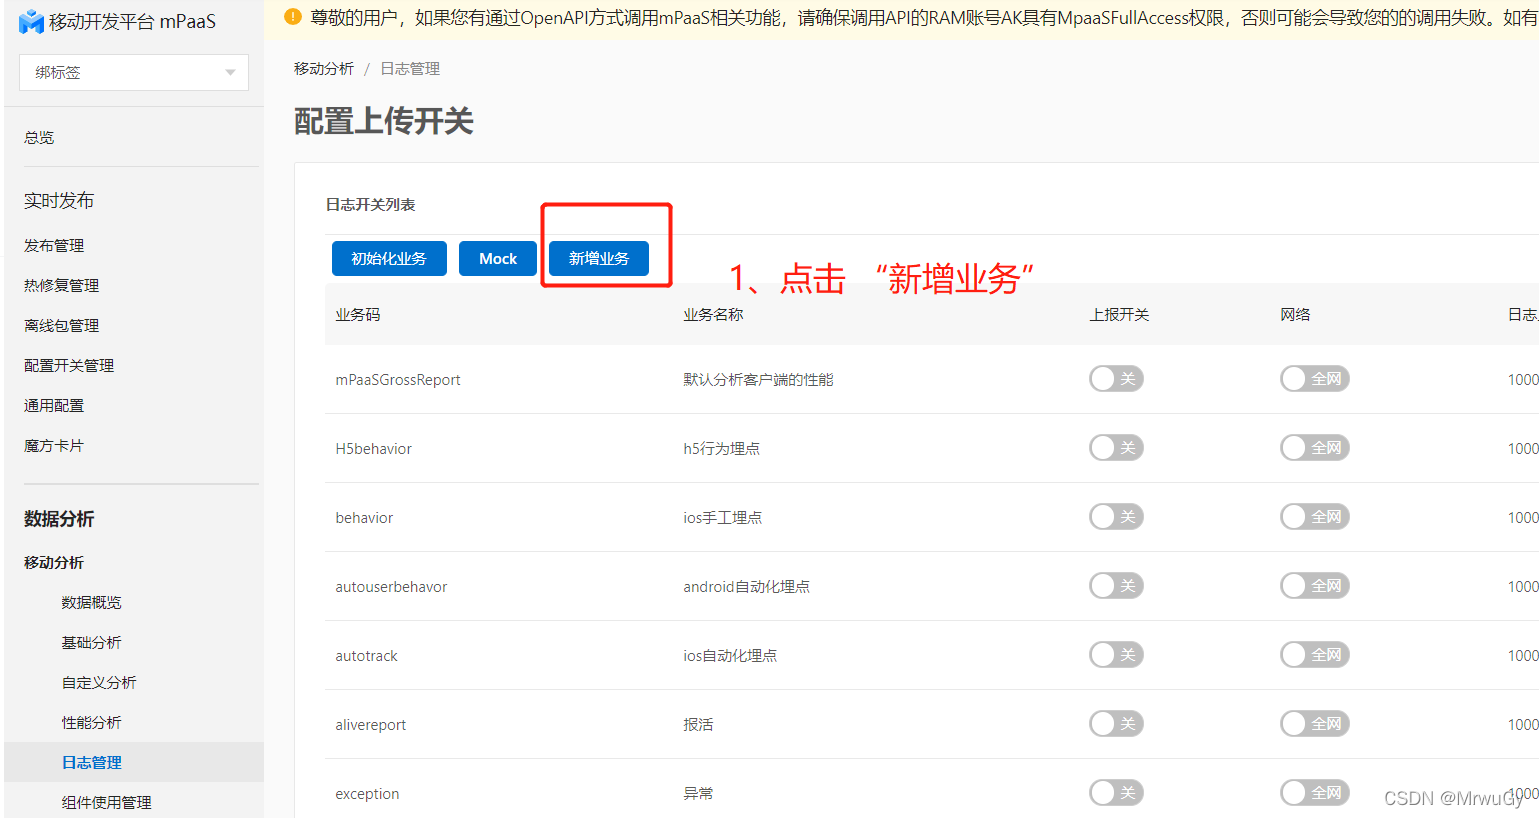
Task: Open 数据概览 under 移动分析
Action: pyautogui.click(x=91, y=603)
